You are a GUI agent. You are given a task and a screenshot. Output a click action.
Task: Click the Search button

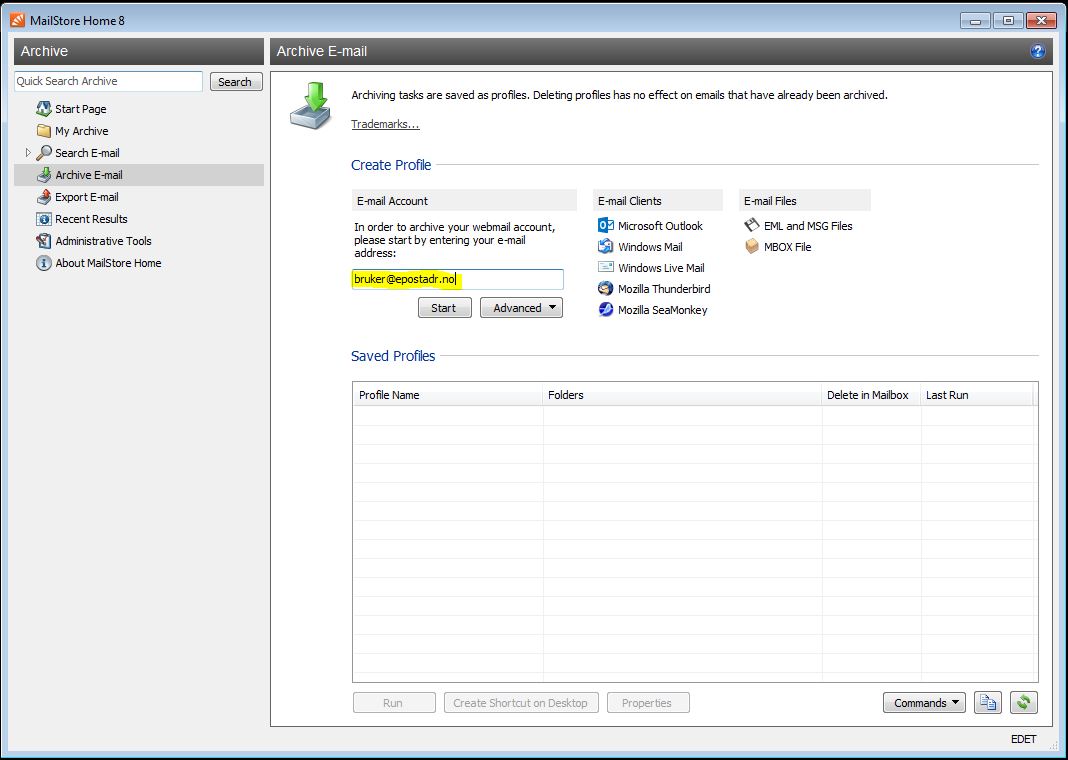click(x=236, y=82)
